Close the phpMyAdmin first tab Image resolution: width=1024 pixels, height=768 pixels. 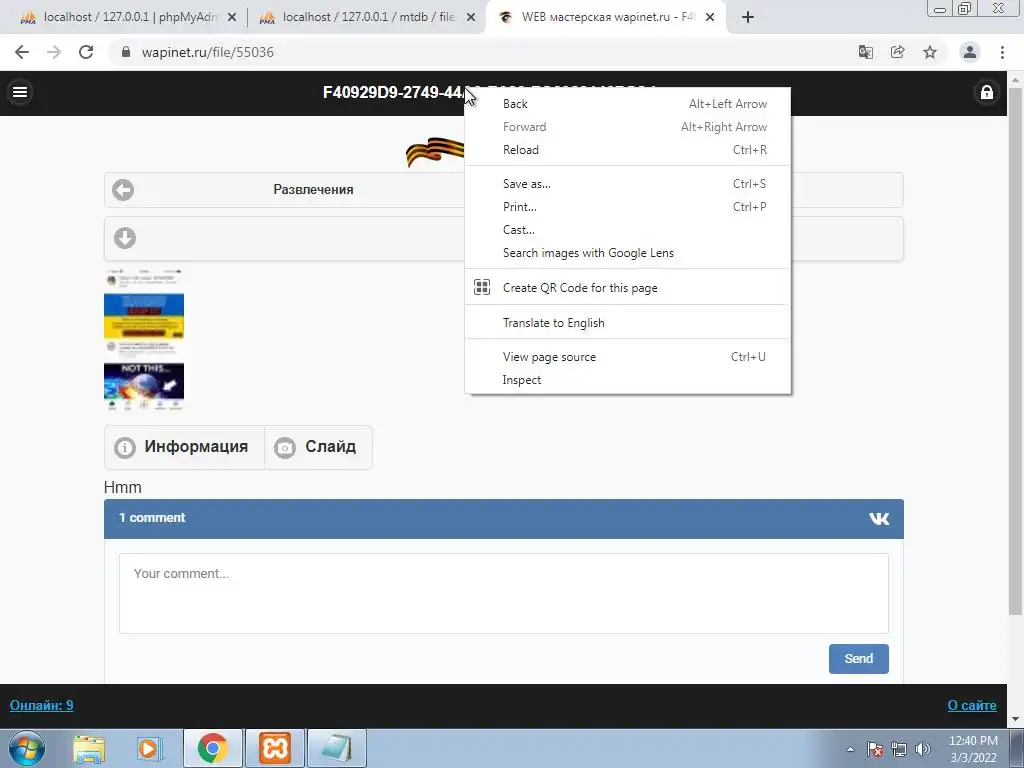pos(232,17)
